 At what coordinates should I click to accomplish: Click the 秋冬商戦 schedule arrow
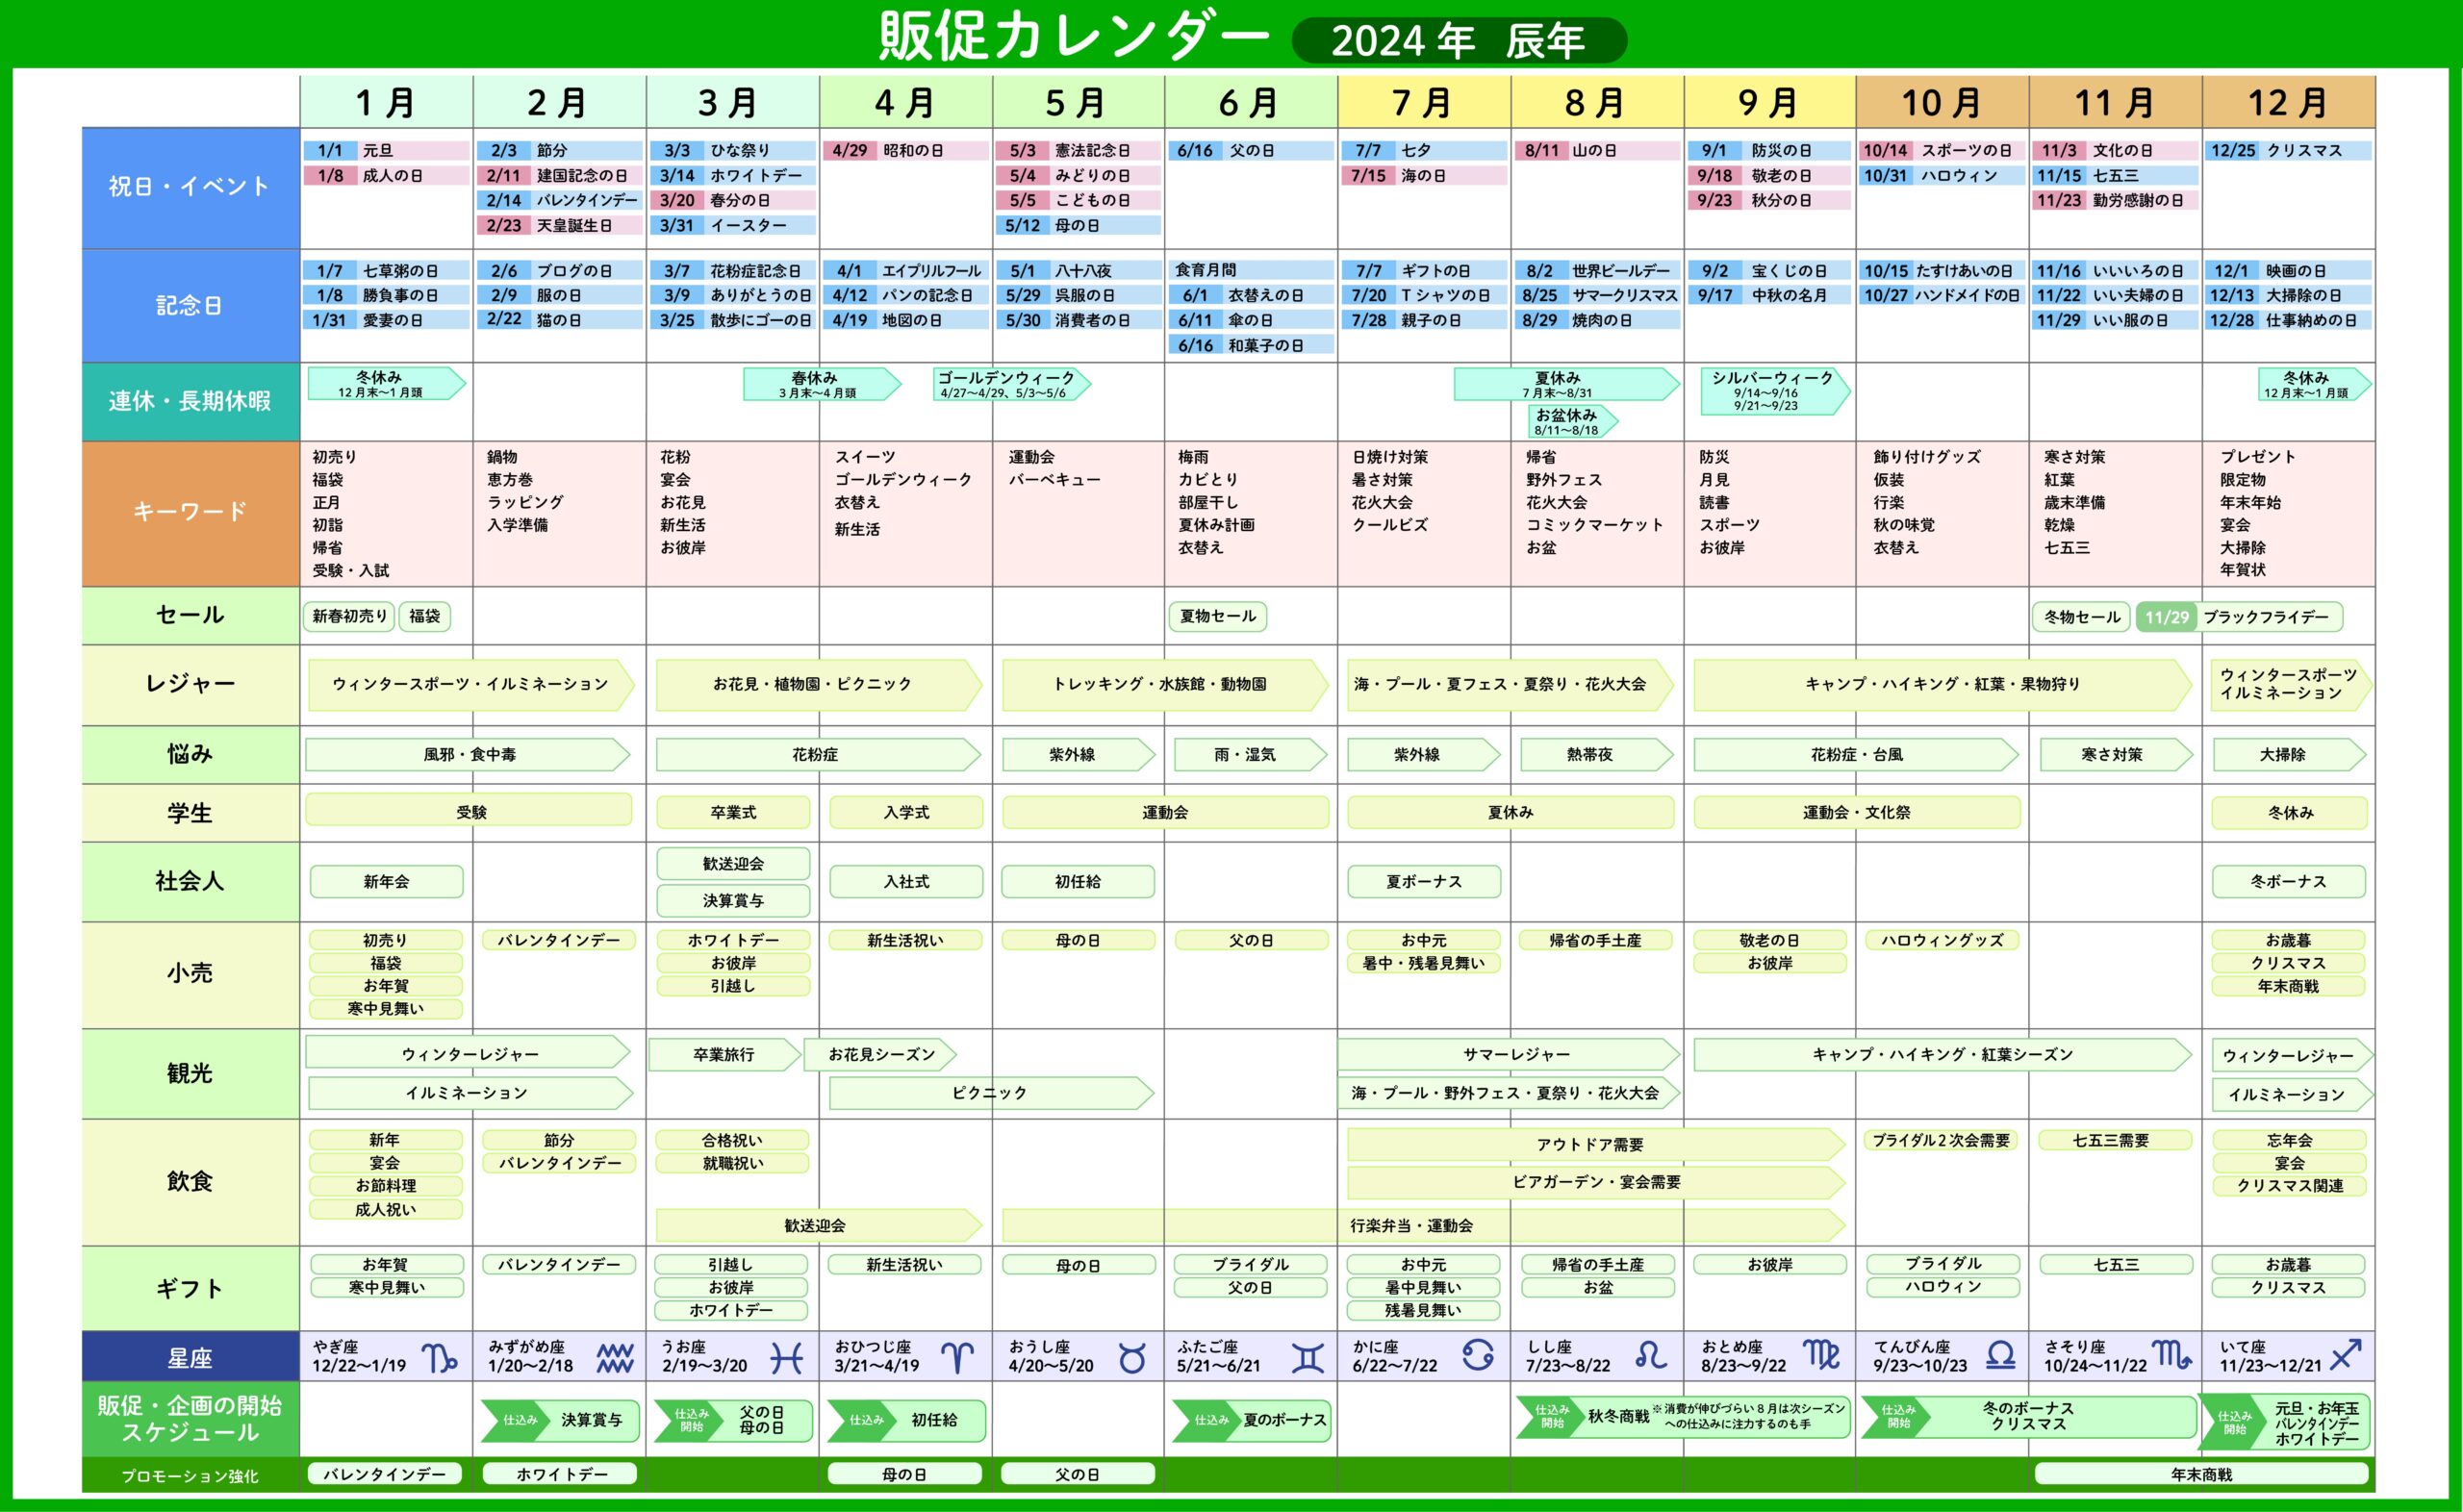pyautogui.click(x=1684, y=1417)
